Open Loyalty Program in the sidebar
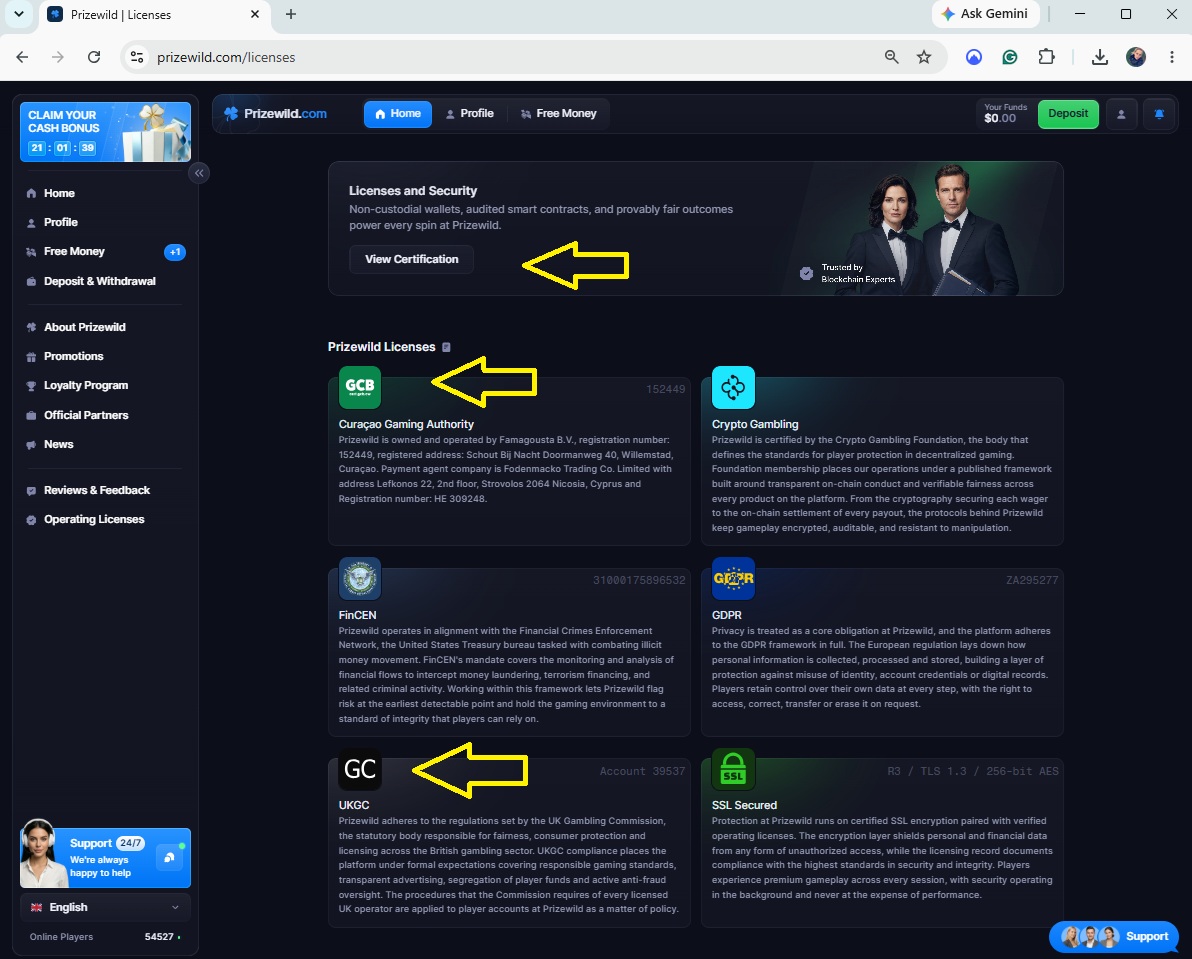Image resolution: width=1192 pixels, height=959 pixels. [105, 385]
